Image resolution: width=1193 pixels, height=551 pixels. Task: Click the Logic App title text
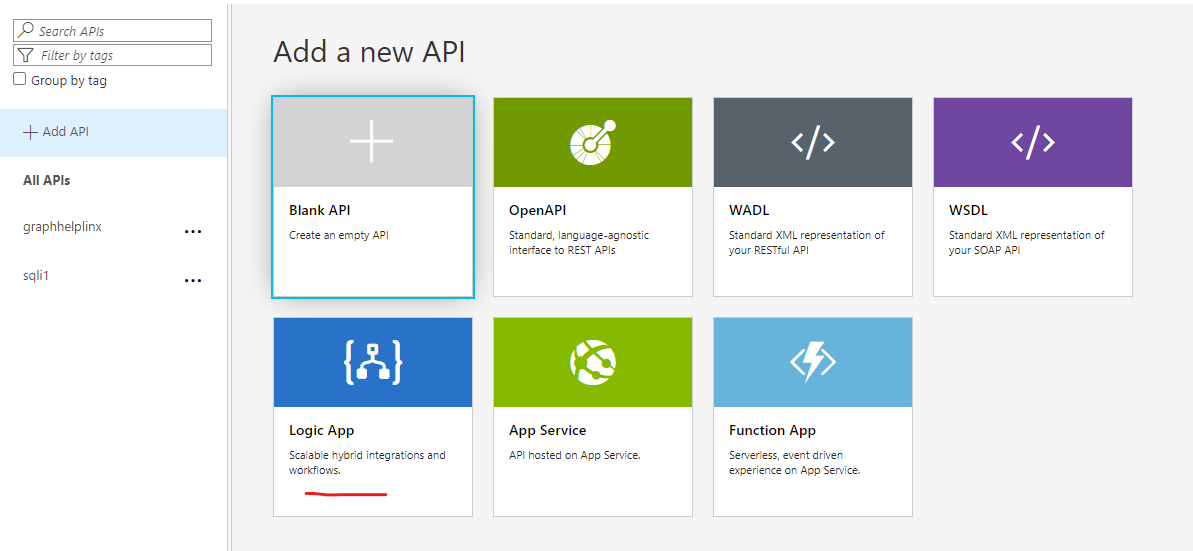321,431
